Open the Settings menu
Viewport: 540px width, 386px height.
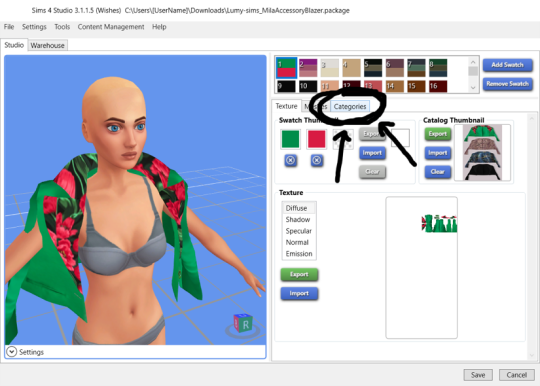pos(34,27)
